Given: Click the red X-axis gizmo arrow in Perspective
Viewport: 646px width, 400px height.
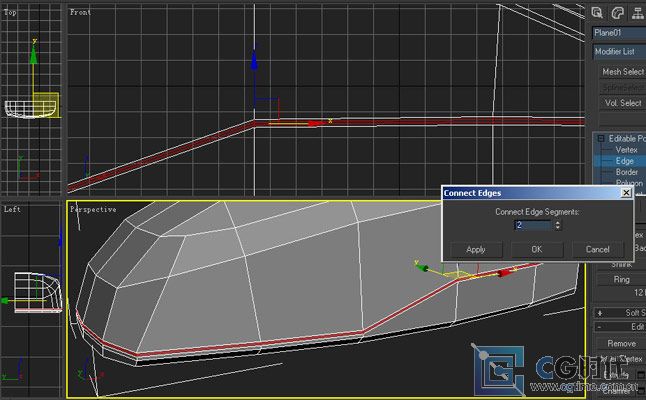Looking at the screenshot, I should [x=505, y=272].
